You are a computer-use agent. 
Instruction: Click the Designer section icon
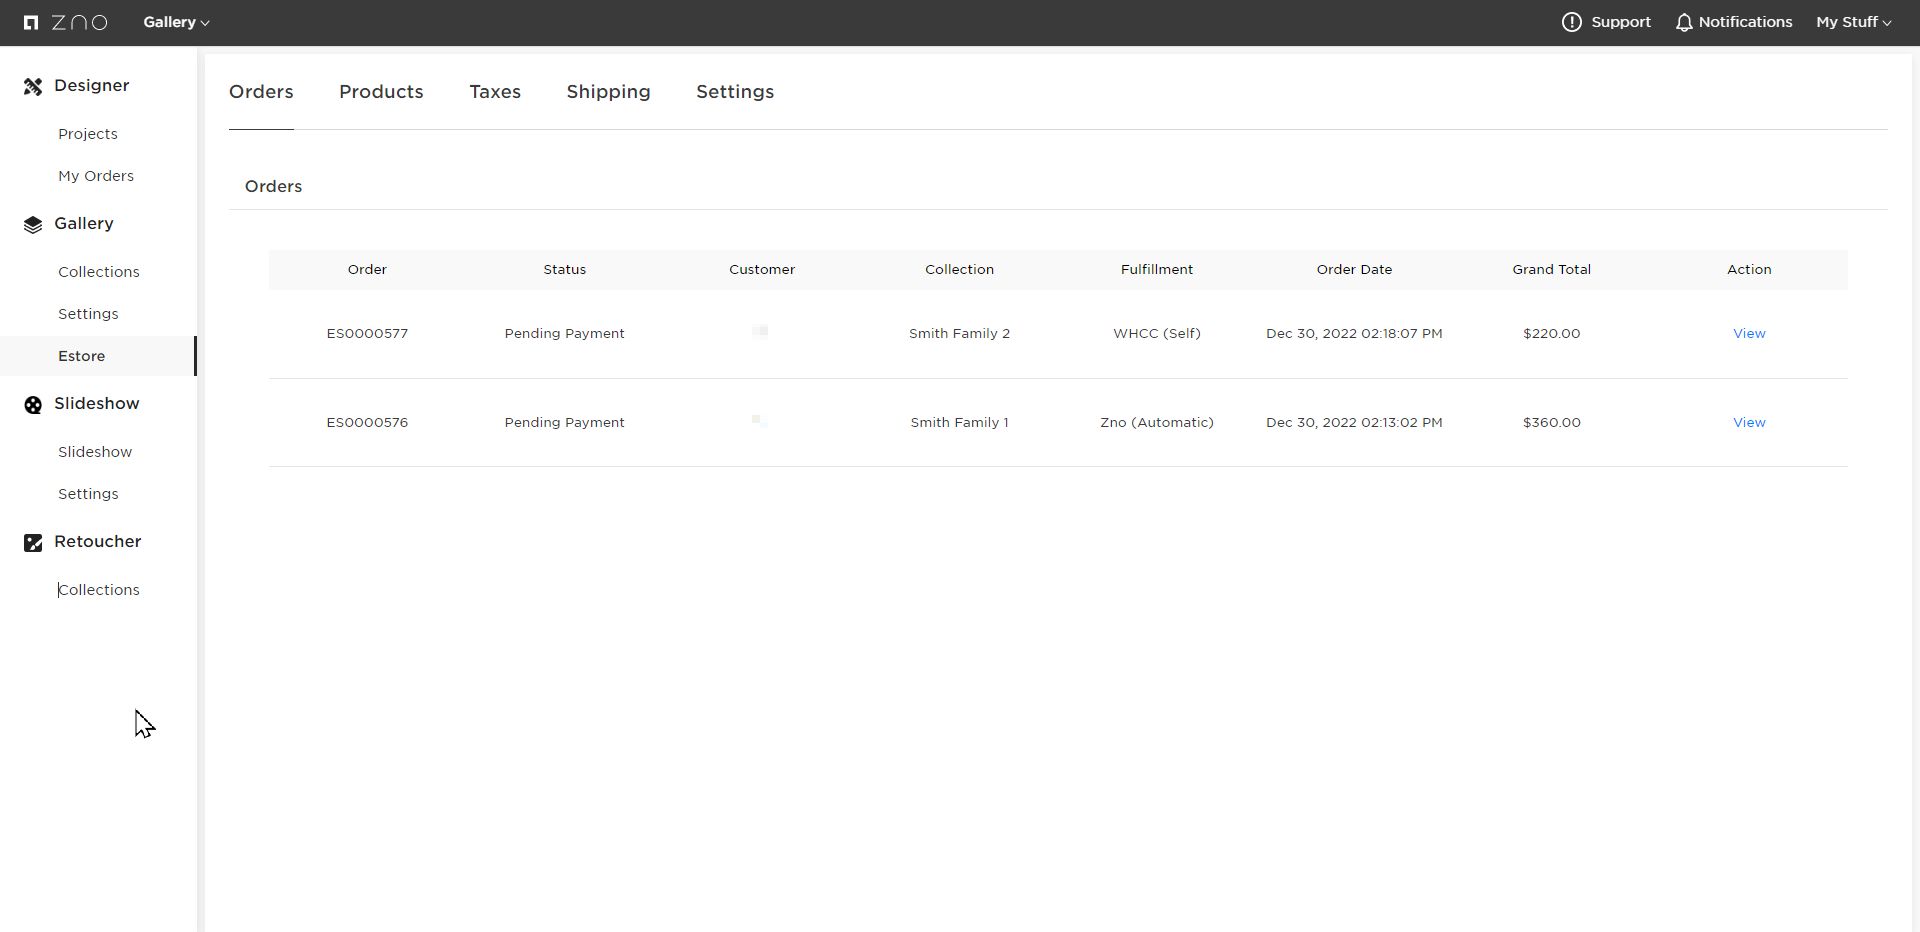point(33,87)
